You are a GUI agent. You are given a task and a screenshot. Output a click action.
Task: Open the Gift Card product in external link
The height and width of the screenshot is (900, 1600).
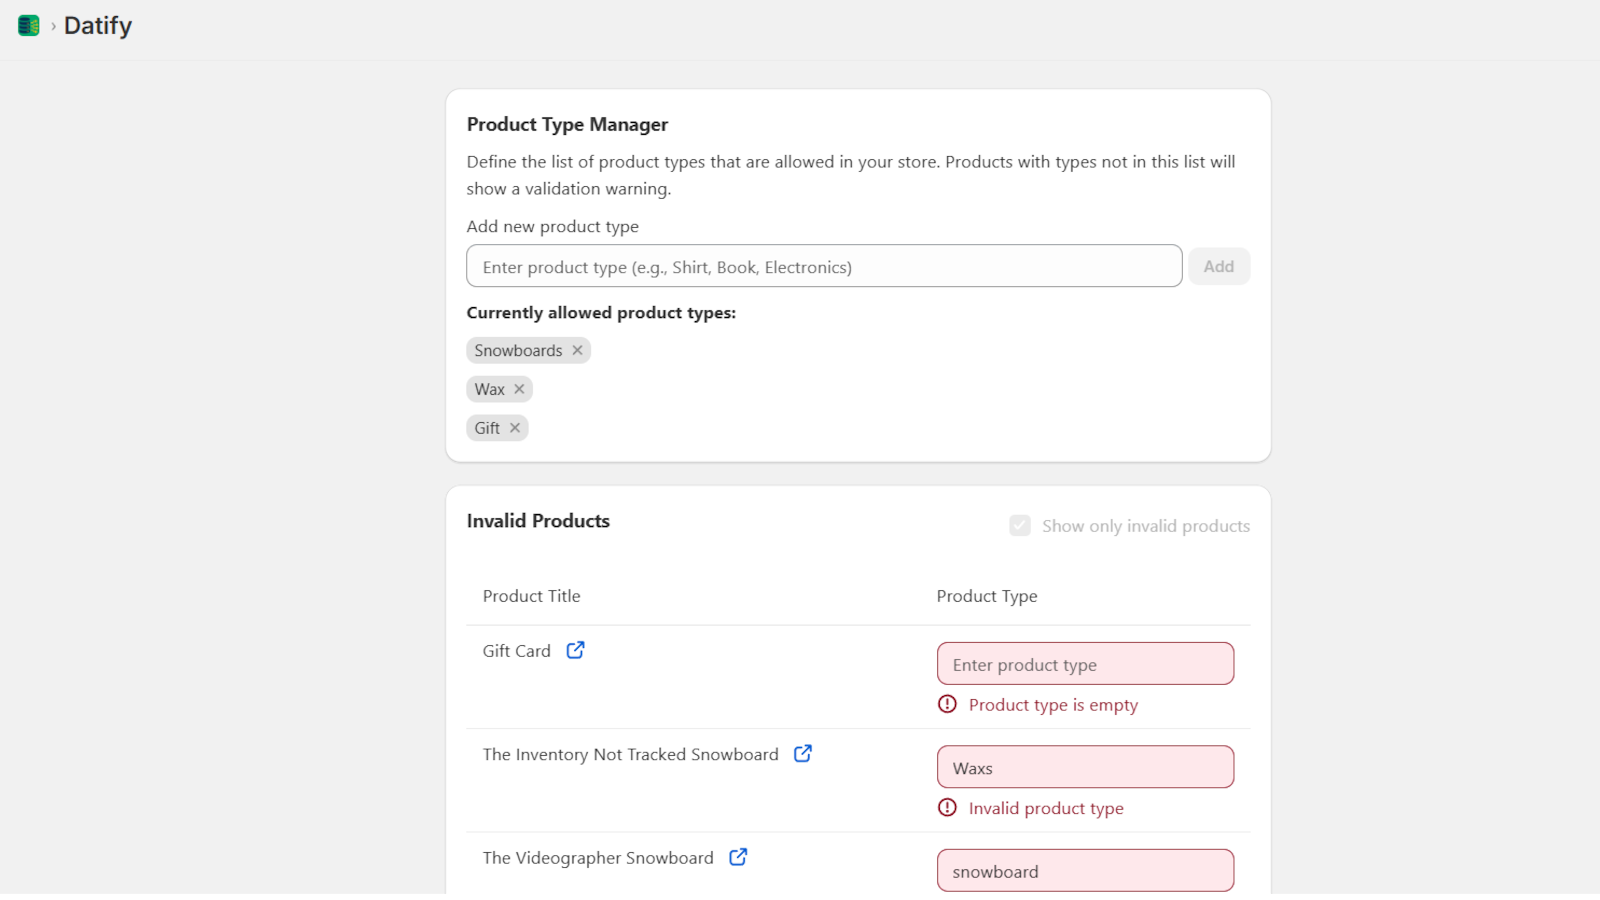pos(575,650)
